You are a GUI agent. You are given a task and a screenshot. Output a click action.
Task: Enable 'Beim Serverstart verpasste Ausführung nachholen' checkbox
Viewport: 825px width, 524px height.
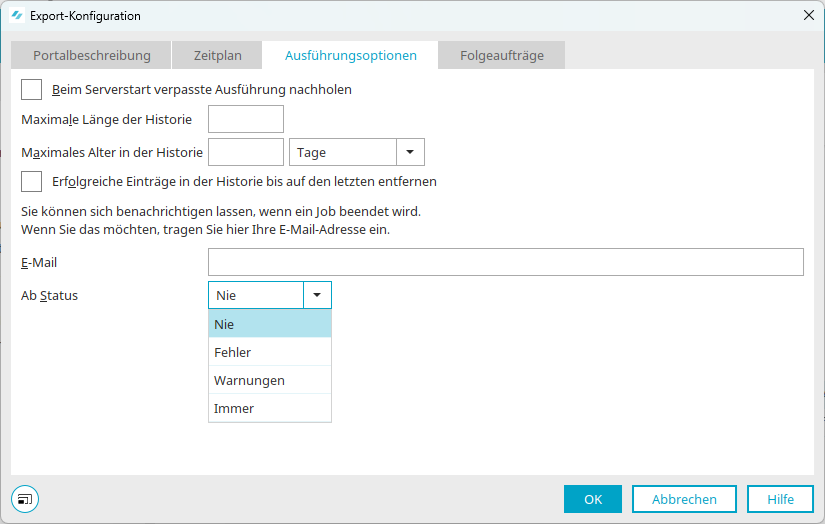[32, 90]
